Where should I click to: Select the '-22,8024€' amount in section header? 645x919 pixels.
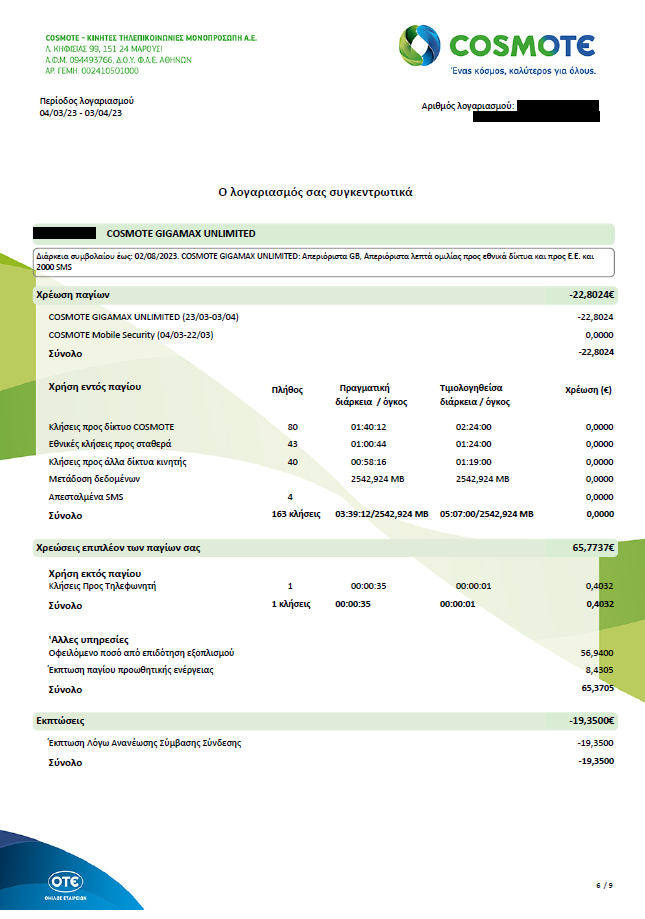tap(592, 295)
